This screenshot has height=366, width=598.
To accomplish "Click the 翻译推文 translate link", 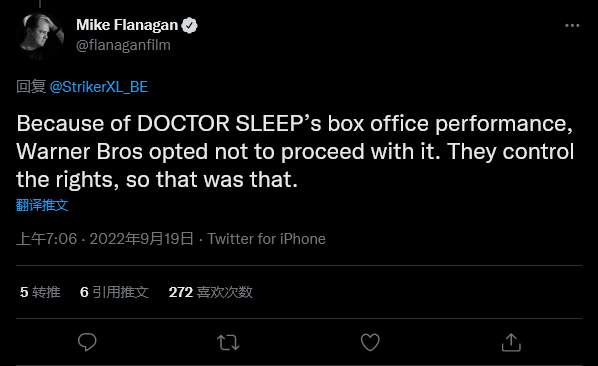I will pyautogui.click(x=42, y=205).
